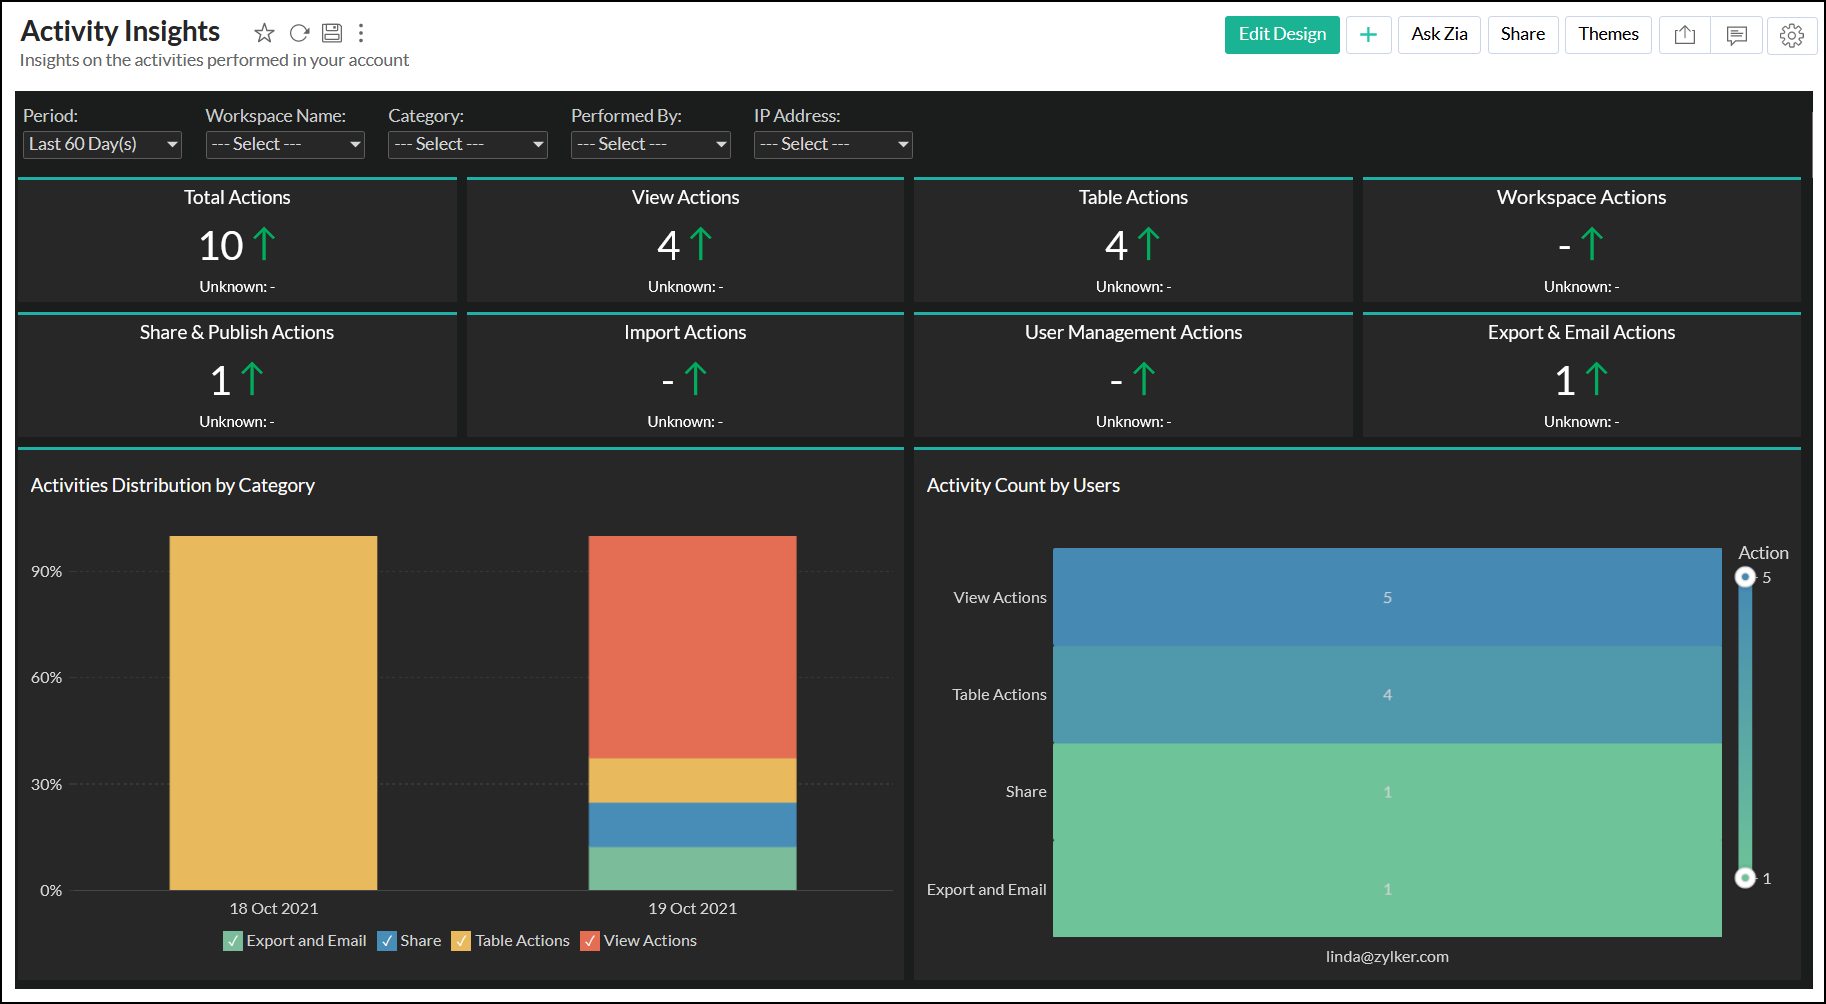Viewport: 1826px width, 1004px height.
Task: Open the settings gear icon
Action: click(x=1791, y=35)
